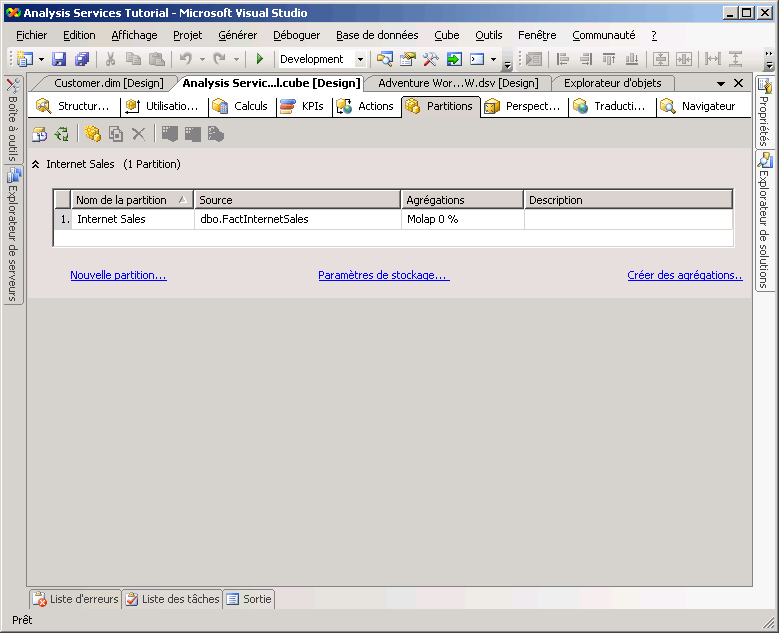Start deployment with the green play icon
779x633 pixels.
[259, 59]
